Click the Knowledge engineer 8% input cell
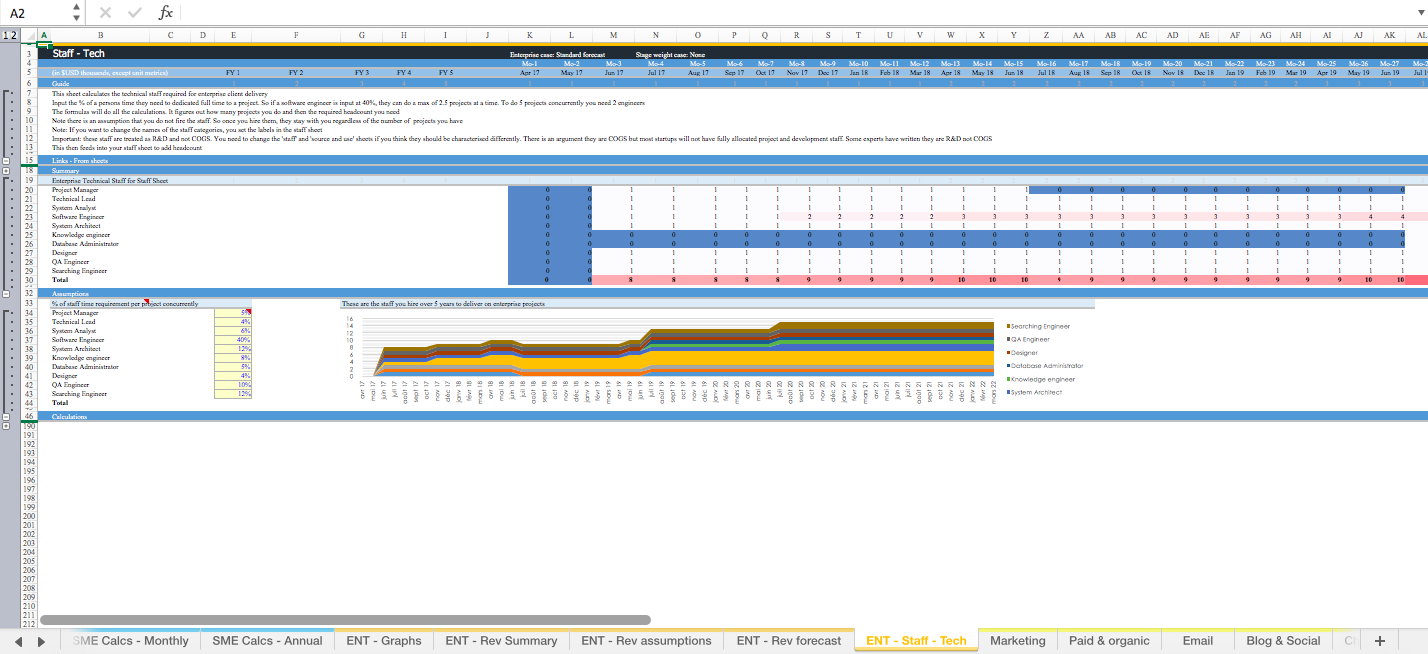 pos(233,358)
